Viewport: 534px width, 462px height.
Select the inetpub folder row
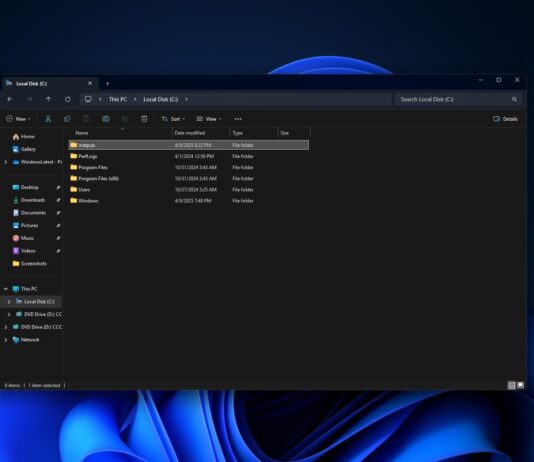(189, 145)
